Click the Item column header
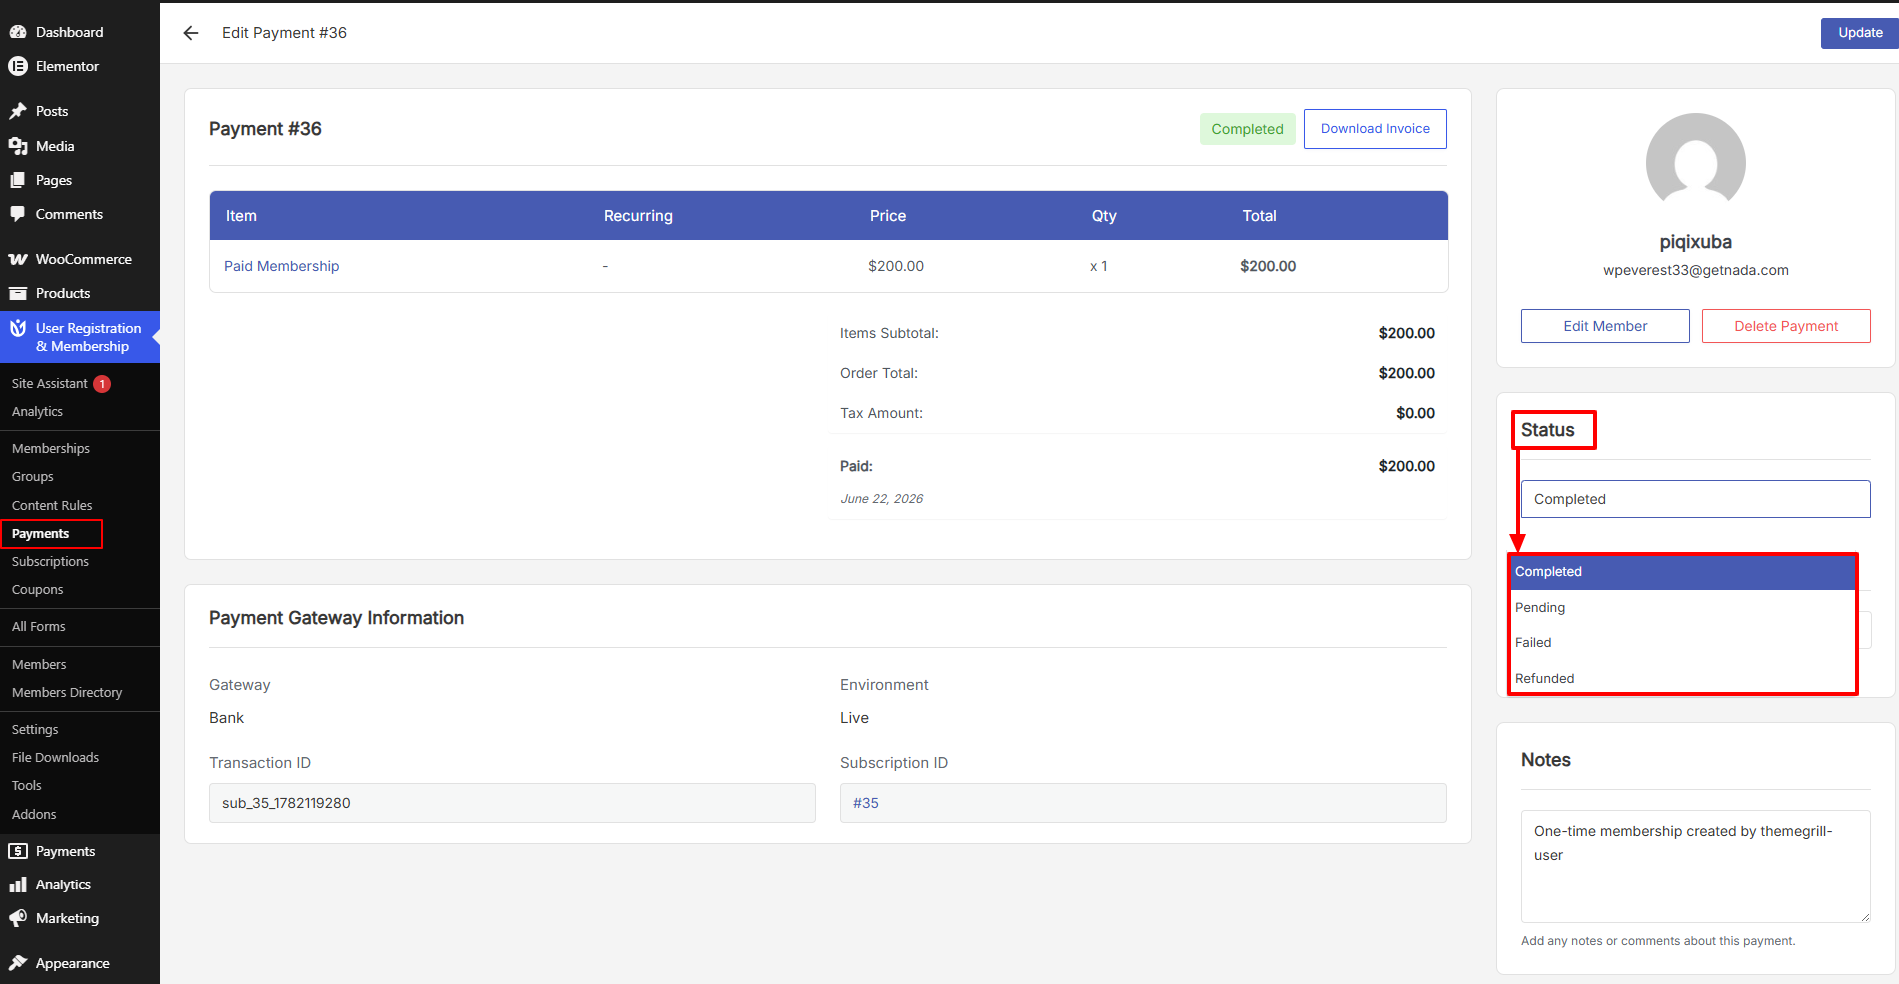 click(241, 216)
